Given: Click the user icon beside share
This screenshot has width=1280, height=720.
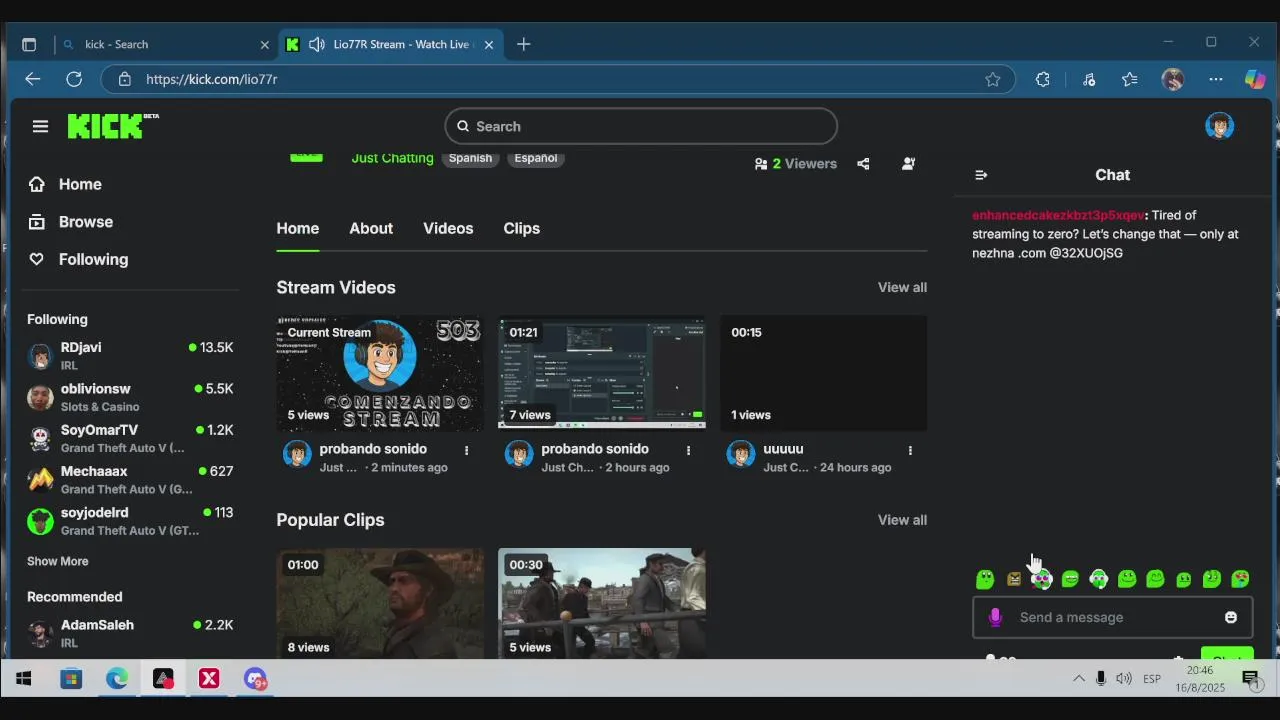Looking at the screenshot, I should tap(908, 164).
